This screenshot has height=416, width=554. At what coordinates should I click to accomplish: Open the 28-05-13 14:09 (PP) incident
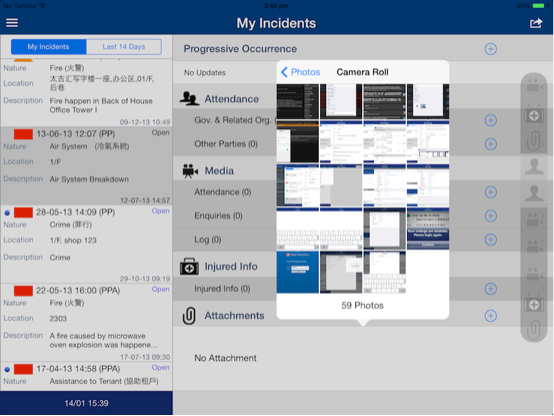click(86, 245)
